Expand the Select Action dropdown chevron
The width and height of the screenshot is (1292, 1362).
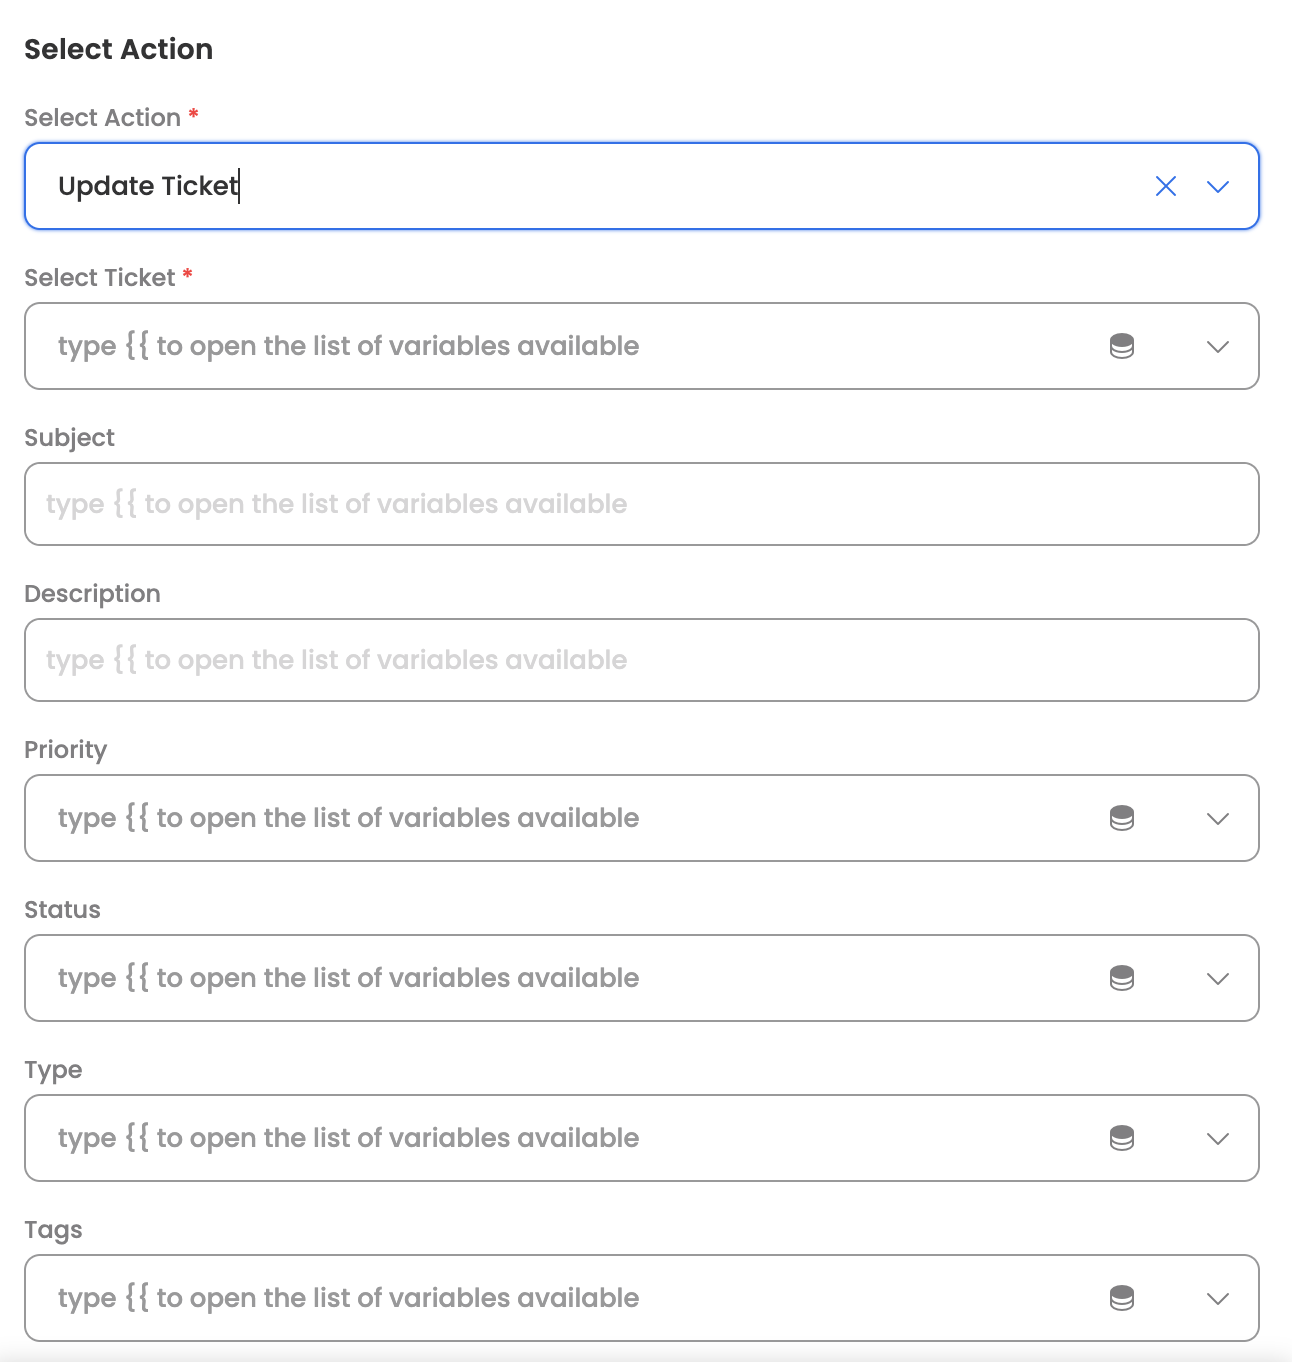click(1217, 186)
